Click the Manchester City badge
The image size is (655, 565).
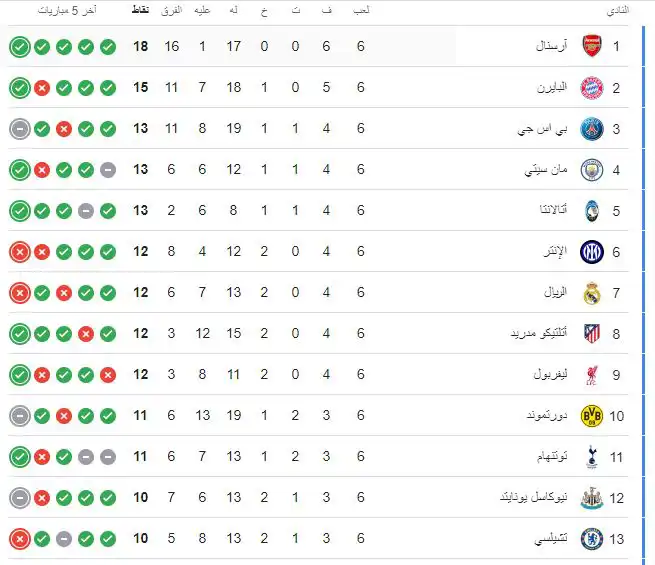(x=591, y=169)
